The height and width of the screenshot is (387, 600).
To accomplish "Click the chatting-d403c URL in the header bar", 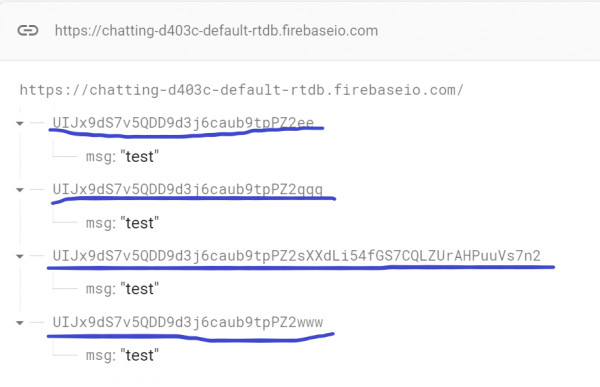I will [x=216, y=31].
